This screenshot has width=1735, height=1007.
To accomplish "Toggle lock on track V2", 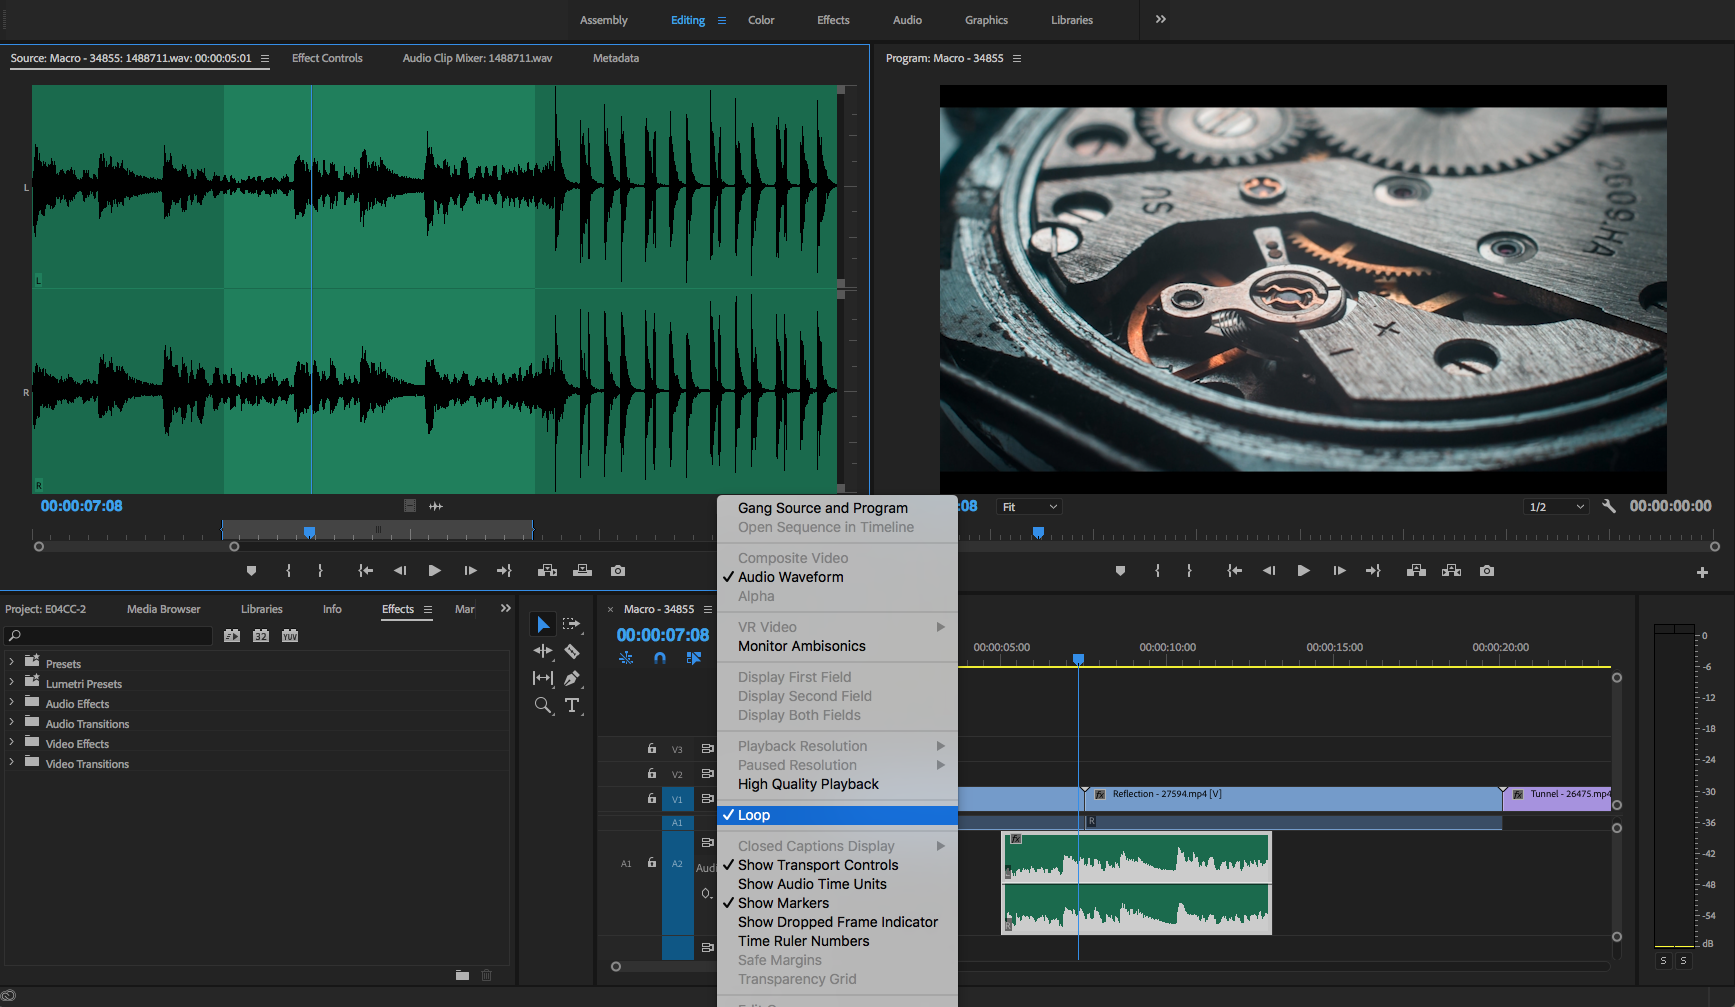I will click(652, 774).
